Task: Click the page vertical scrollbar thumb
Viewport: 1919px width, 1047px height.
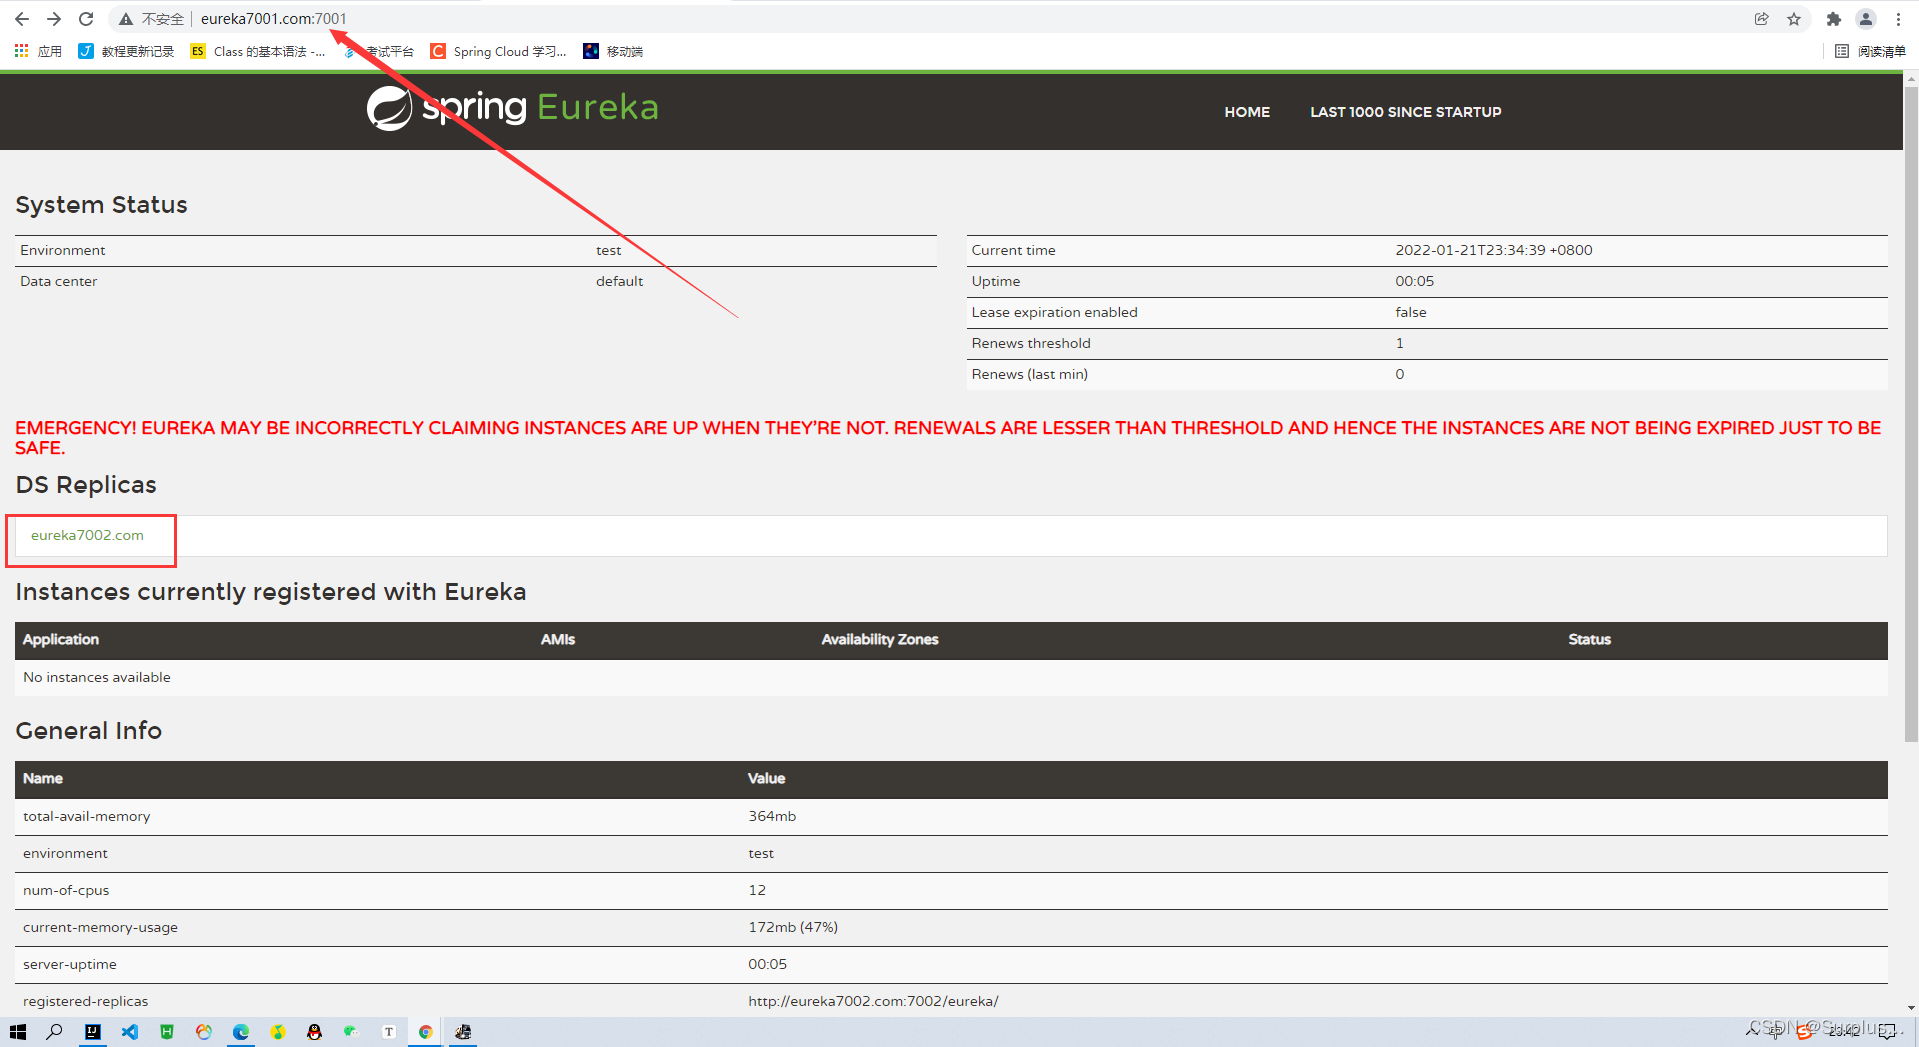Action: [x=1911, y=412]
